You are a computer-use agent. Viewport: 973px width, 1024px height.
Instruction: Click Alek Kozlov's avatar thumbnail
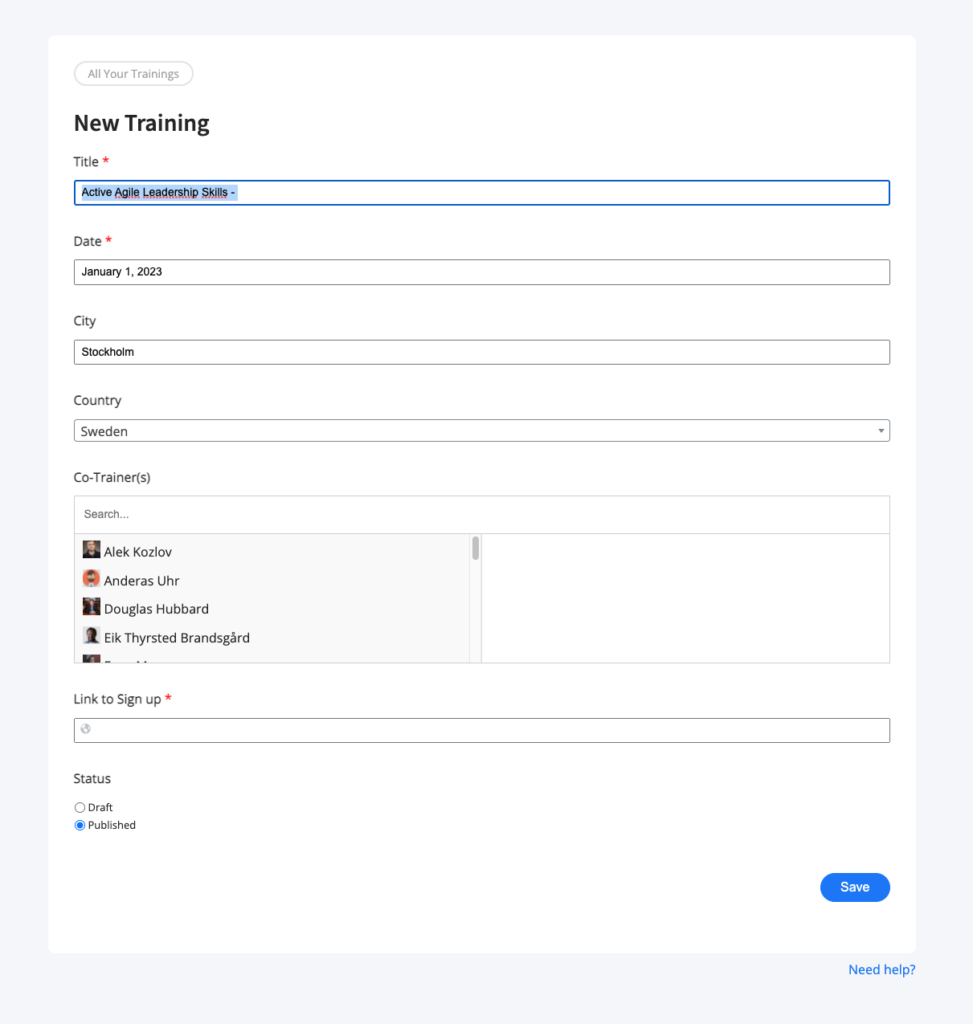coord(91,549)
